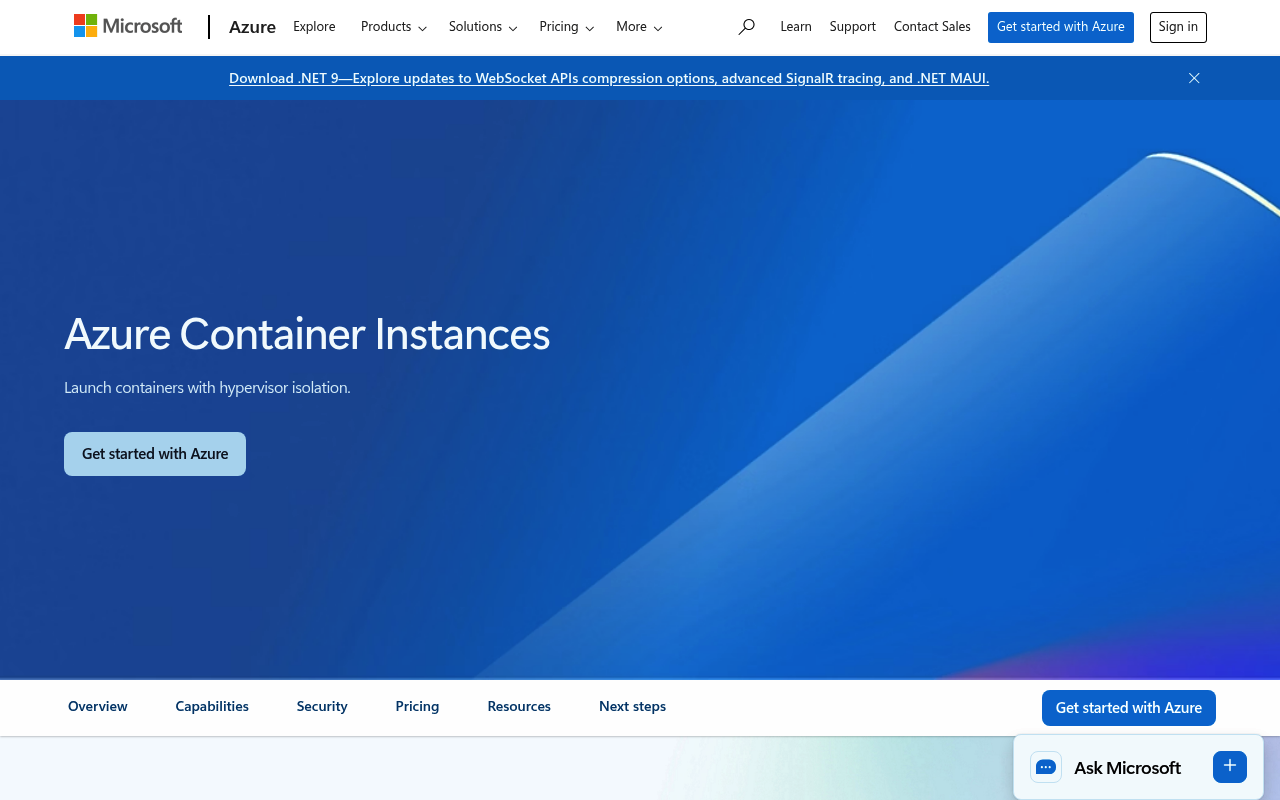This screenshot has width=1280, height=800.
Task: Click hero Get started with Azure button
Action: 155,454
